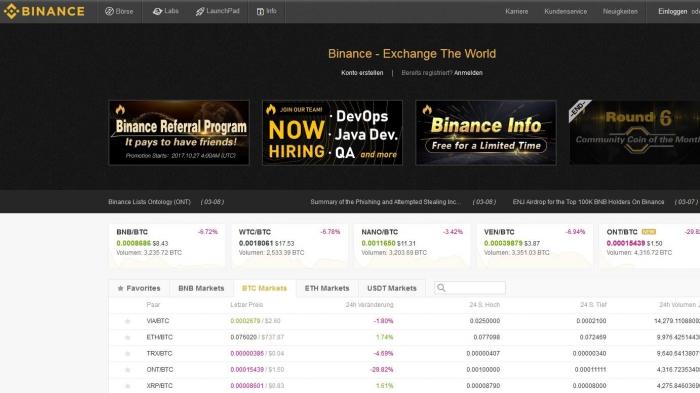Open the LaunchPad page
Image resolution: width=700 pixels, height=393 pixels.
(x=217, y=11)
